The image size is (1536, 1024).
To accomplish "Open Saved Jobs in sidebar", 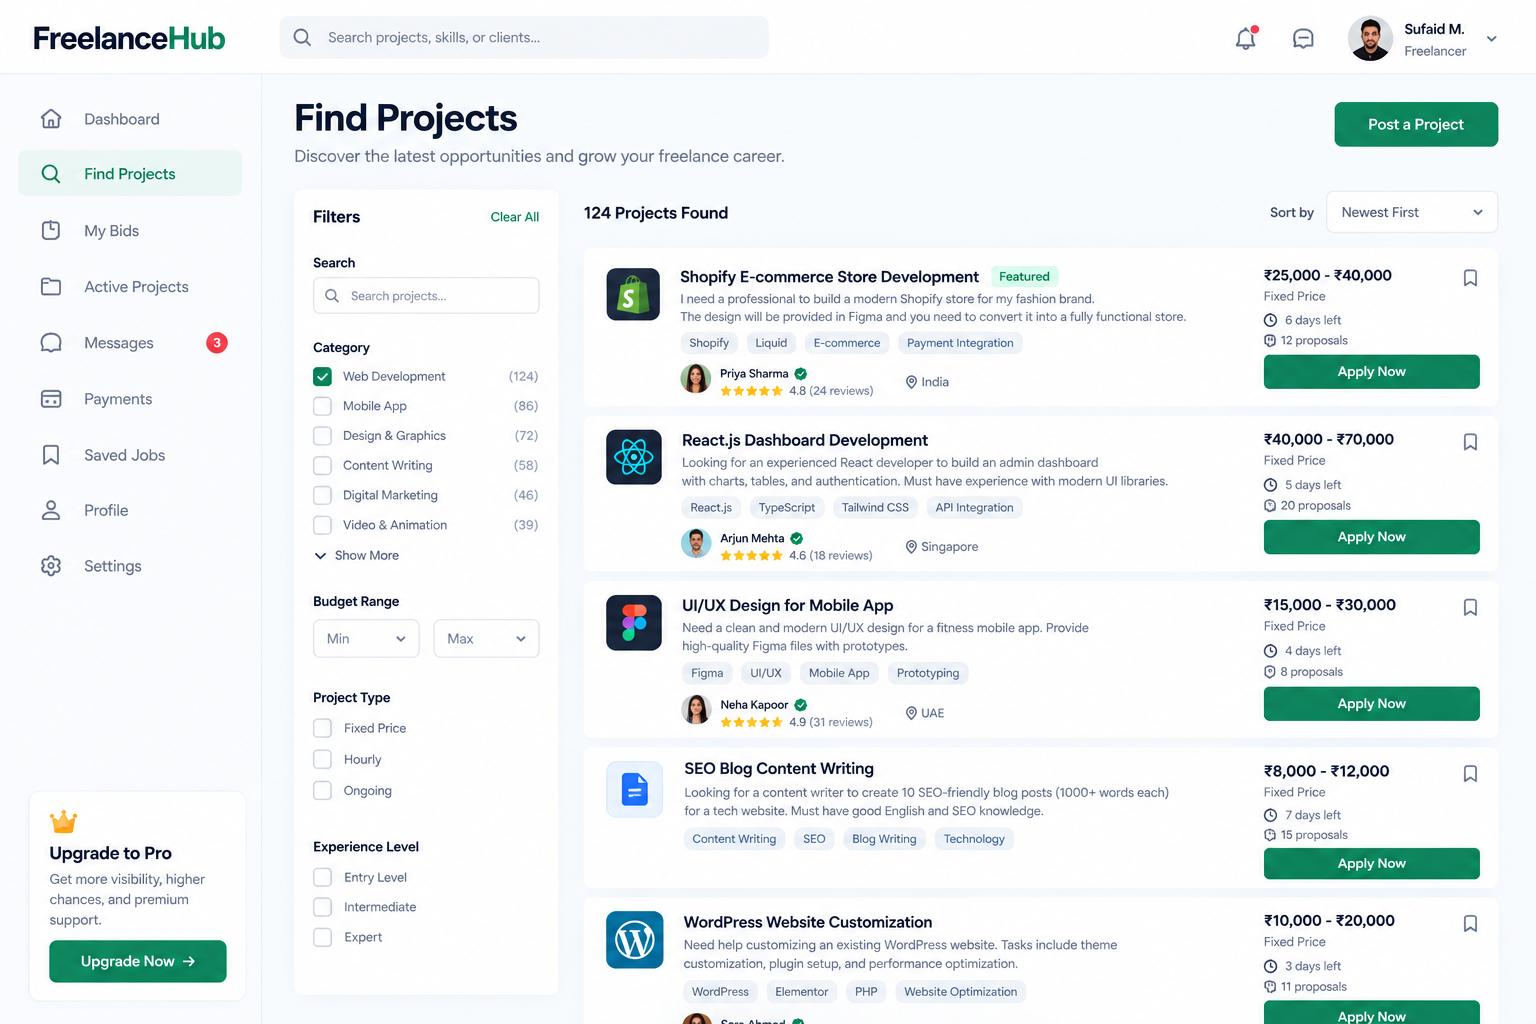I will tap(130, 455).
